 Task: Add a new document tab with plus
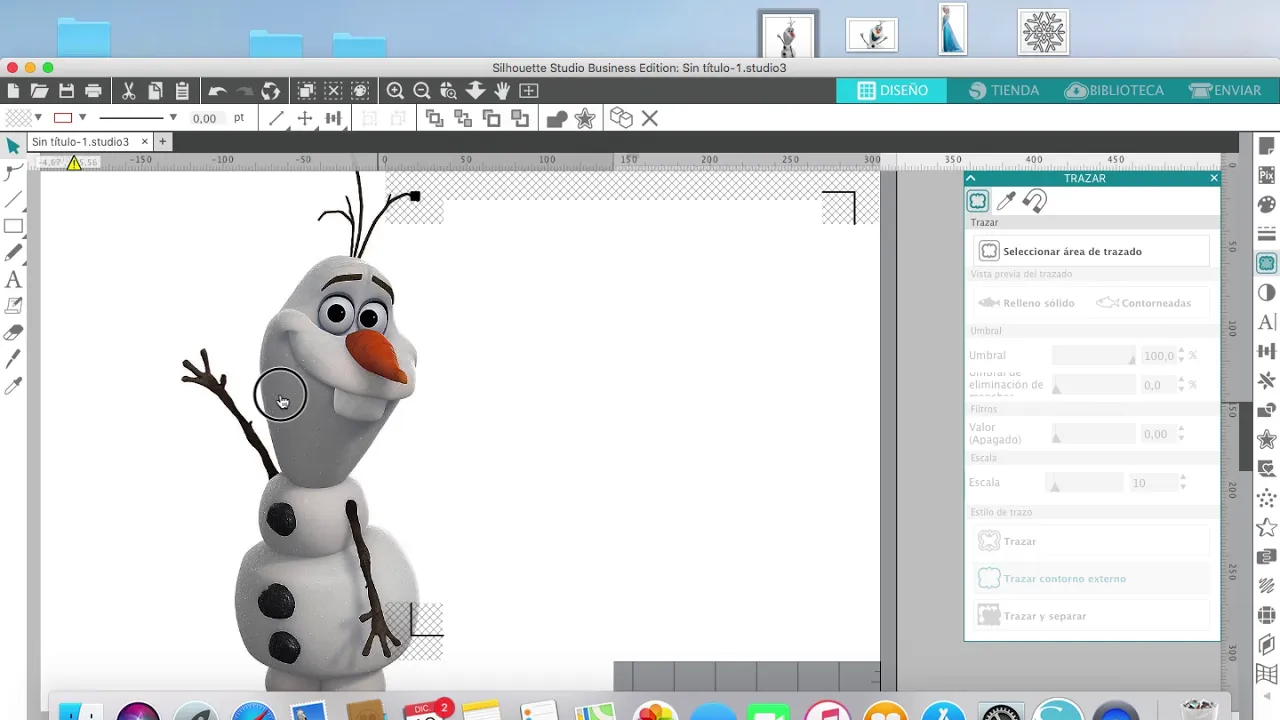[x=162, y=142]
